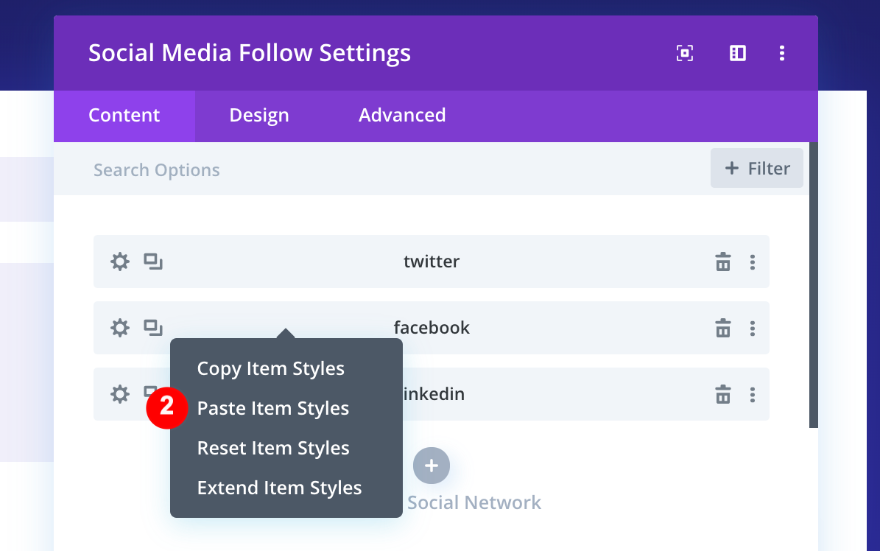Open more options for twitter item
880x551 pixels.
coord(753,262)
